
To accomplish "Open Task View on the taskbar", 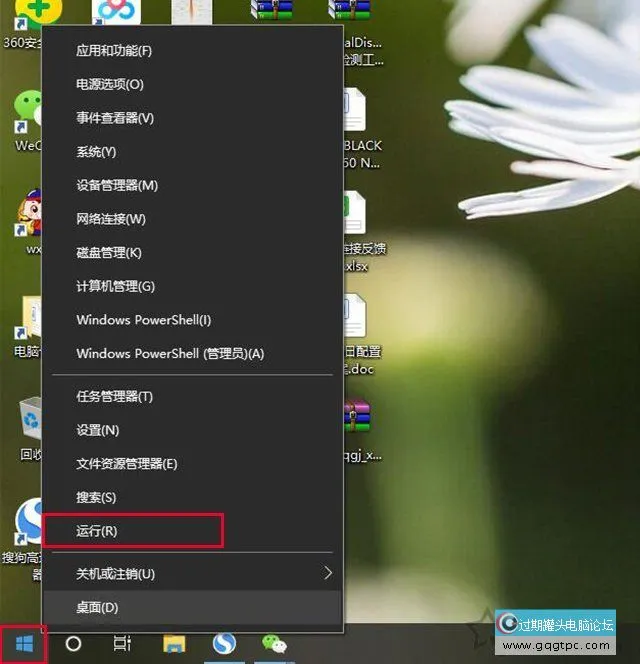I will click(x=122, y=644).
